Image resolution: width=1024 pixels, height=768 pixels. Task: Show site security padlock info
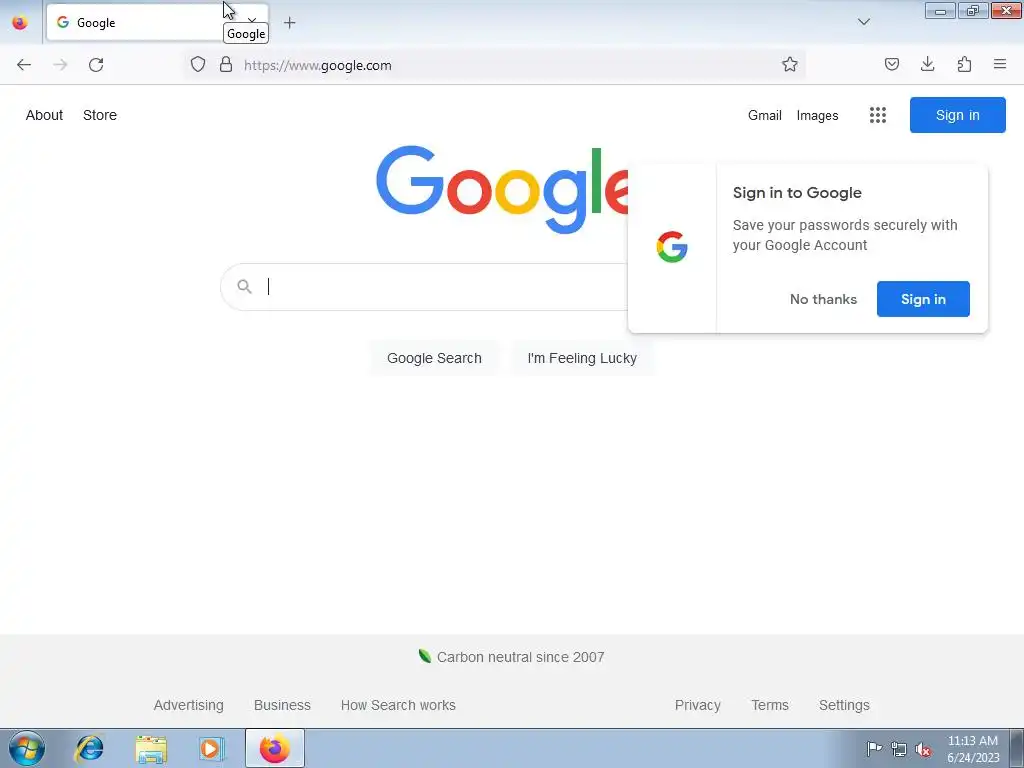[x=226, y=65]
